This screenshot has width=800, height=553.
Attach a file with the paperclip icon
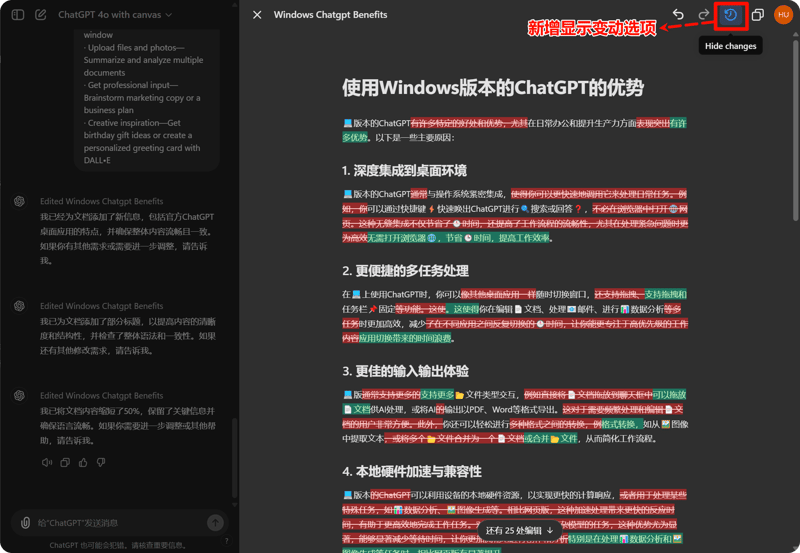coord(25,523)
